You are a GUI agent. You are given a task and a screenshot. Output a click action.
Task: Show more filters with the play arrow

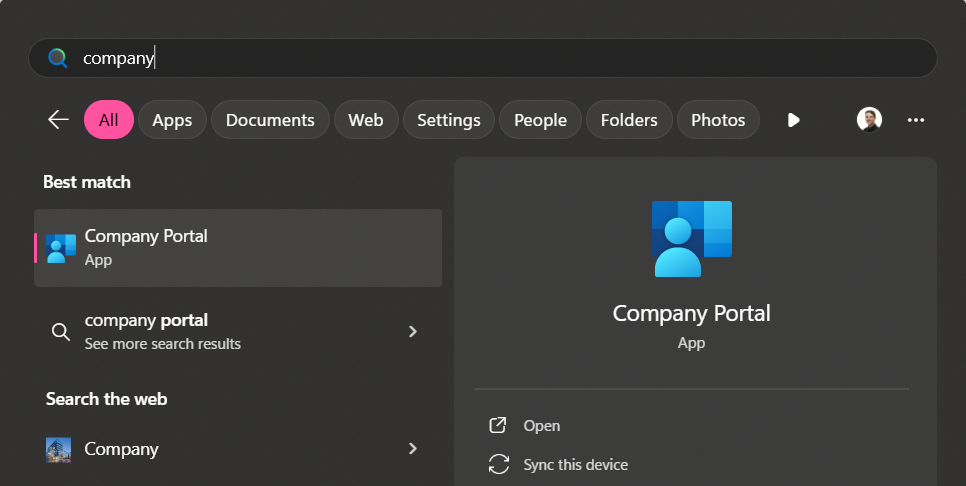(x=794, y=119)
